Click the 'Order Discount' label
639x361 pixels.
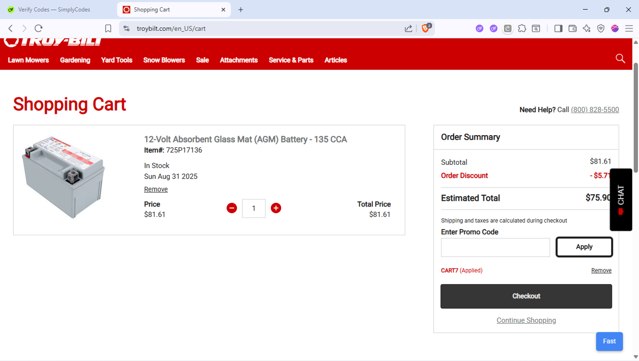tap(464, 176)
